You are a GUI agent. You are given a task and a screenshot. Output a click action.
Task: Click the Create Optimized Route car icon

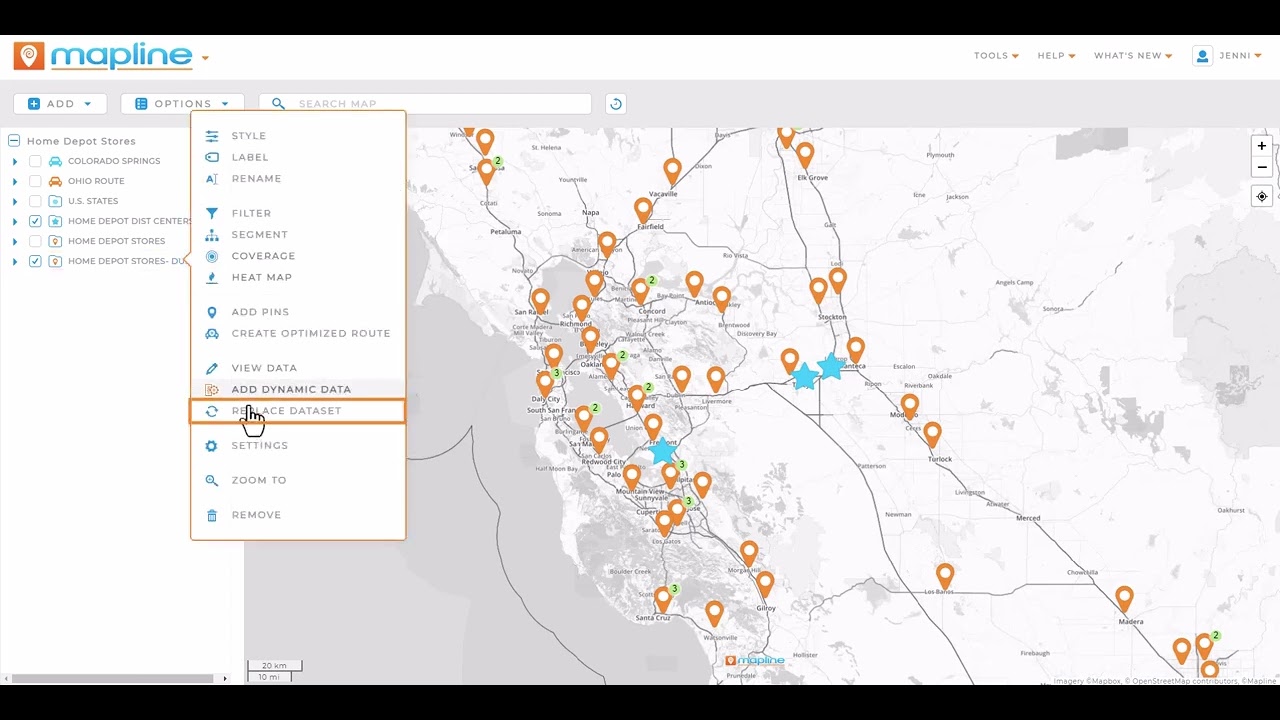(x=212, y=333)
